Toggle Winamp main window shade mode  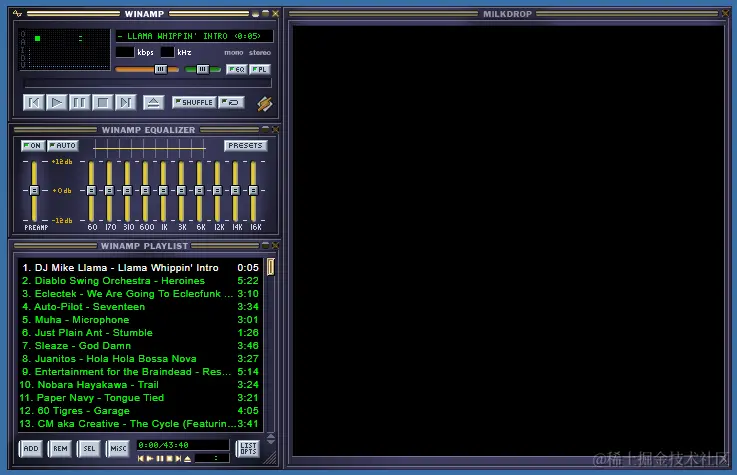click(265, 14)
